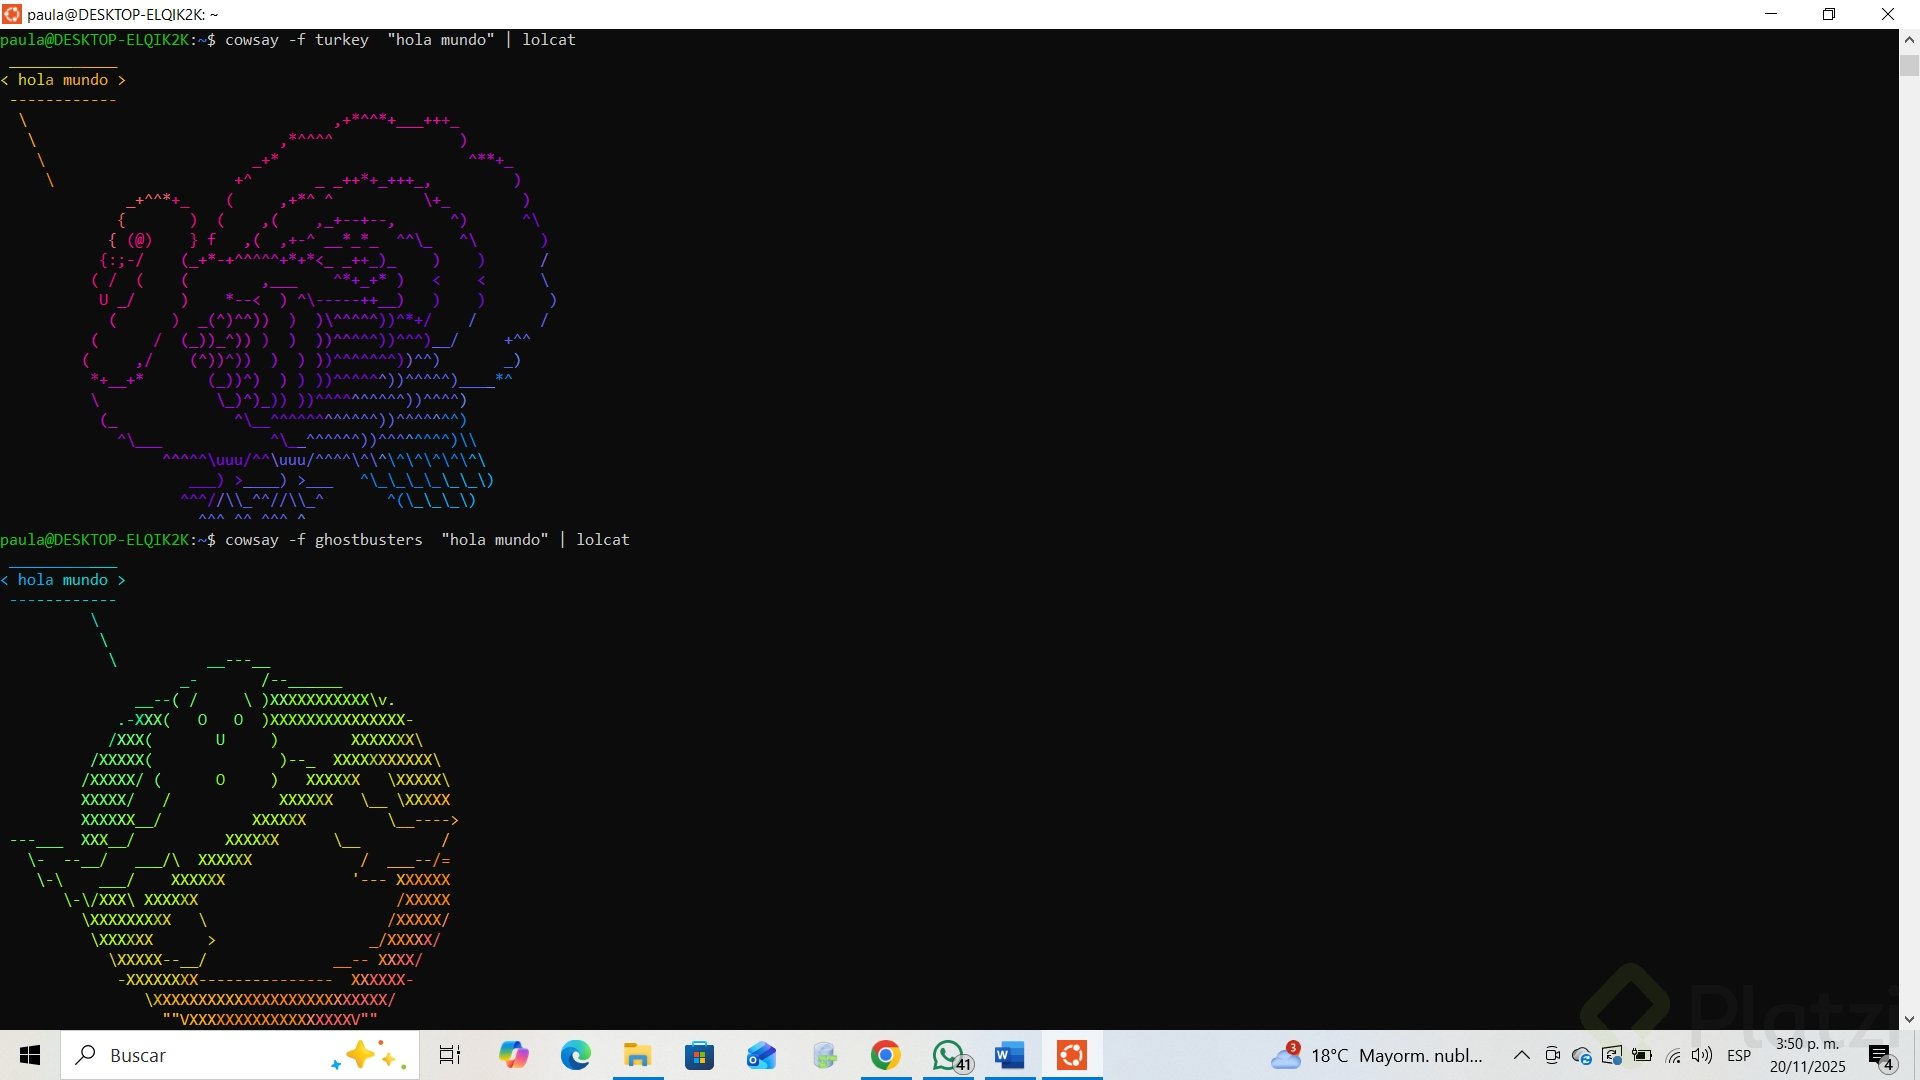Open notification center with 4 notifications
The width and height of the screenshot is (1920, 1080).
(x=1880, y=1055)
